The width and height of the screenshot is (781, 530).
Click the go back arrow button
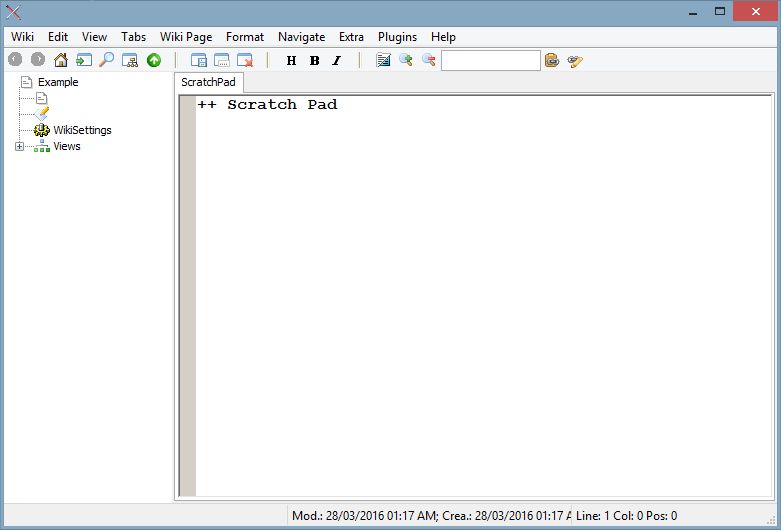(x=15, y=61)
